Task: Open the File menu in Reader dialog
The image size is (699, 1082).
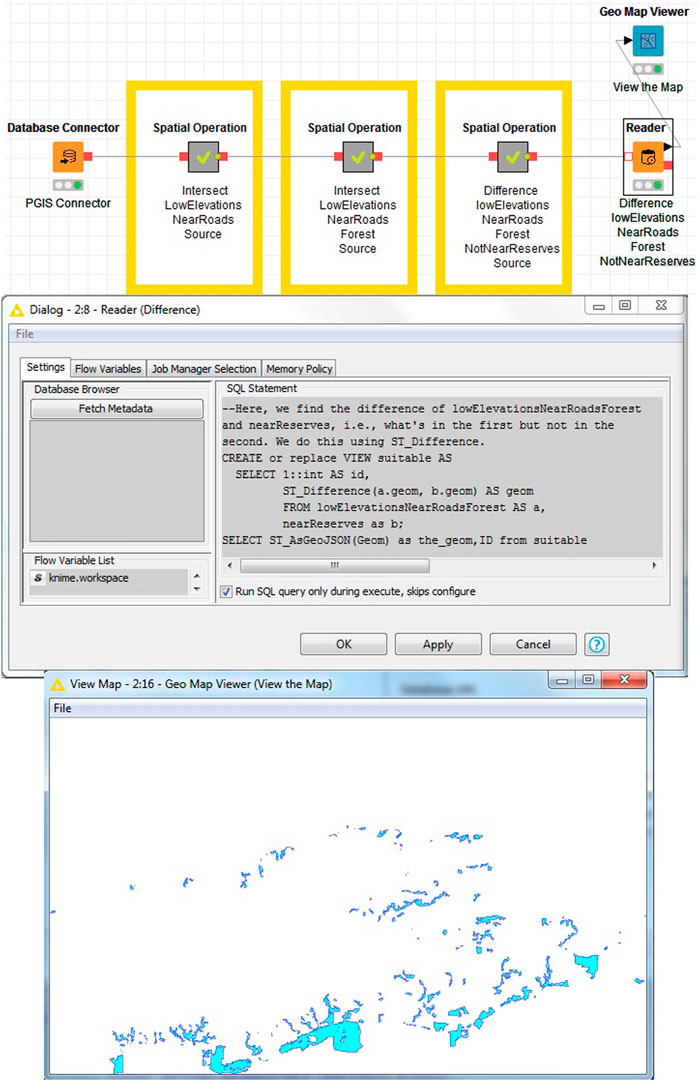Action: tap(25, 334)
